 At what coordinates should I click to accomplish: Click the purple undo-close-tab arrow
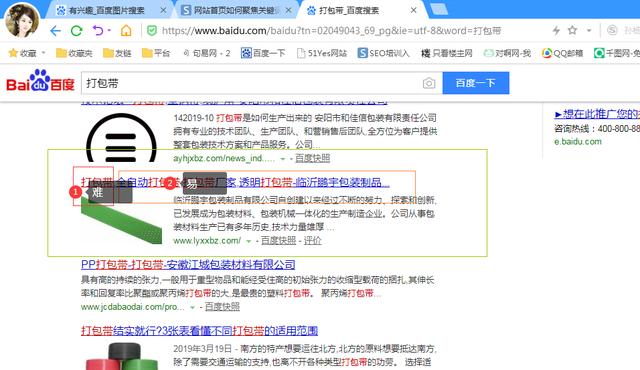tap(98, 31)
